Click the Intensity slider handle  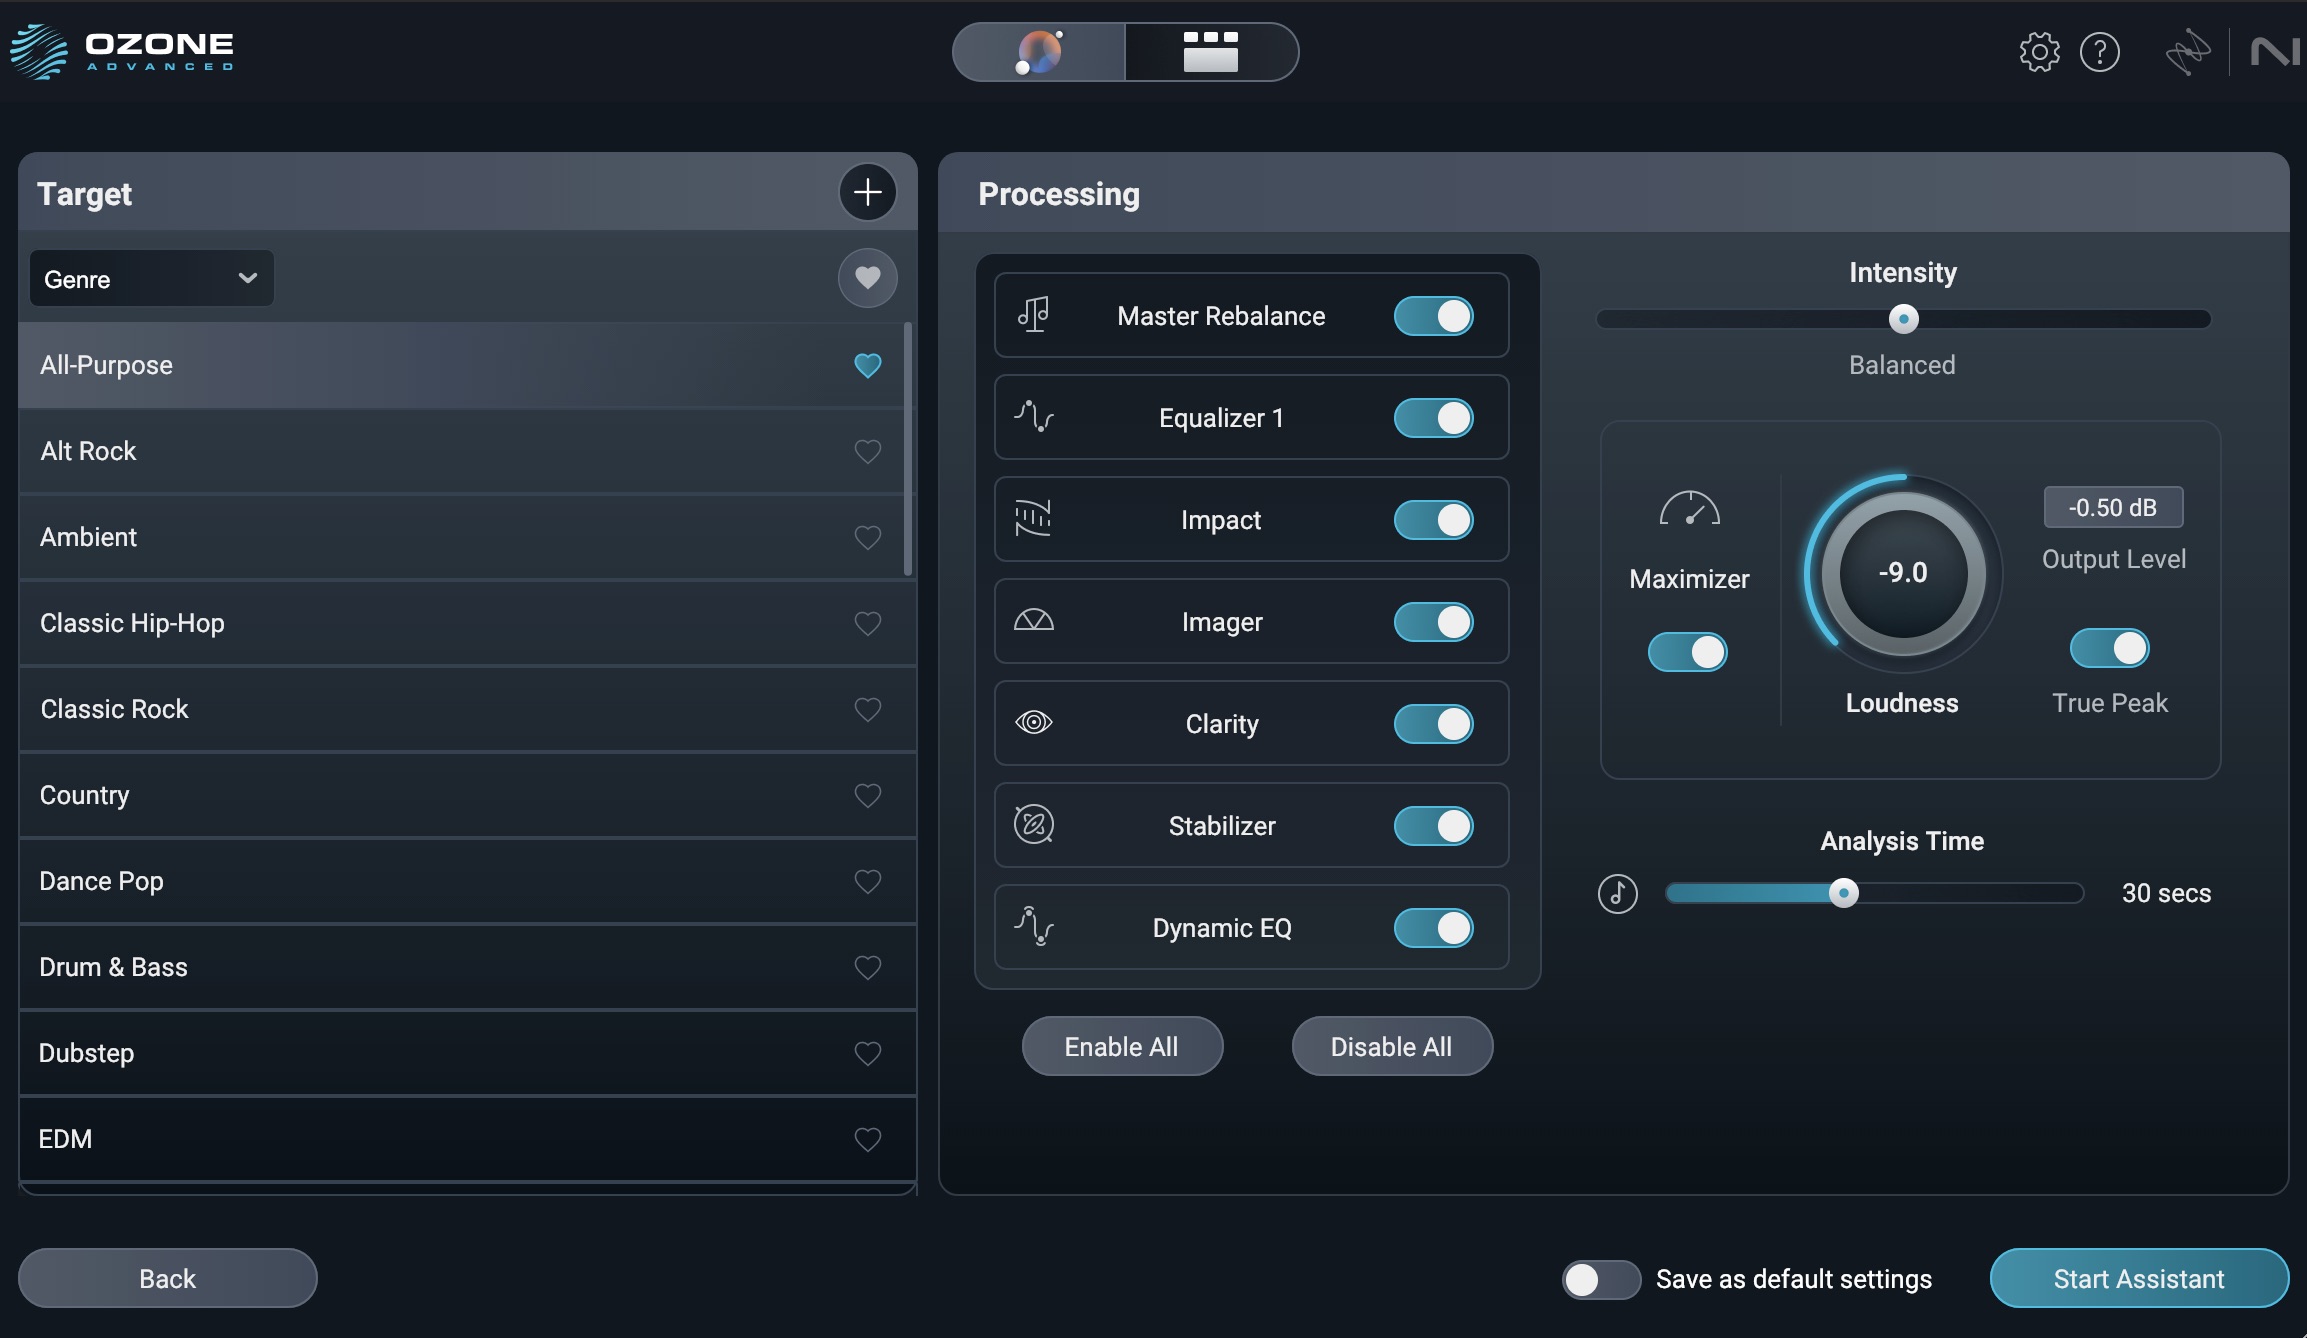point(1903,319)
